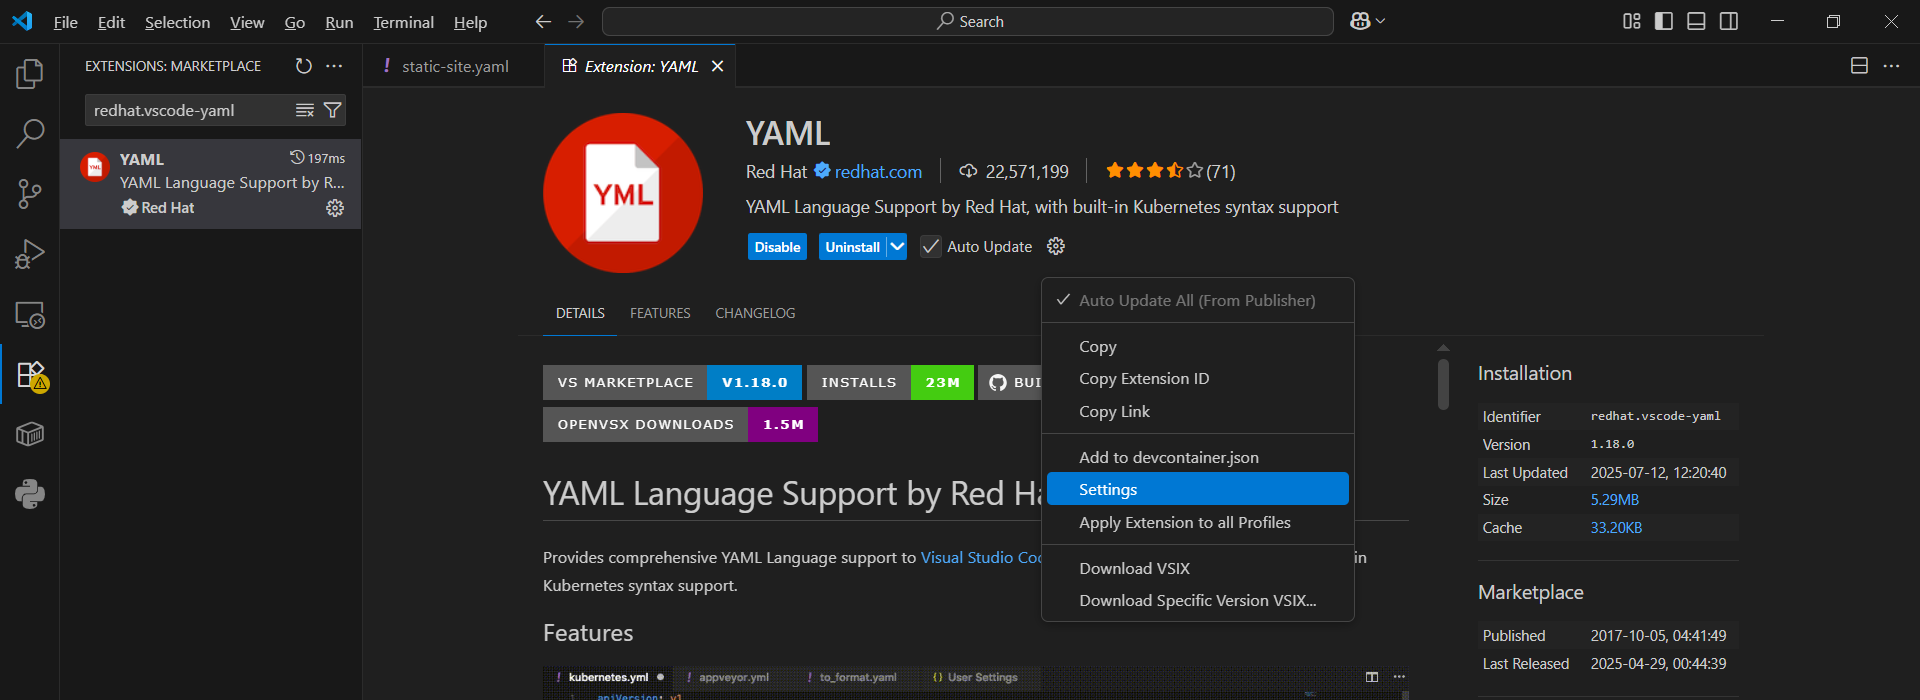Open the Python icon in activity bar
Screen dimensions: 1920x700
coord(30,494)
